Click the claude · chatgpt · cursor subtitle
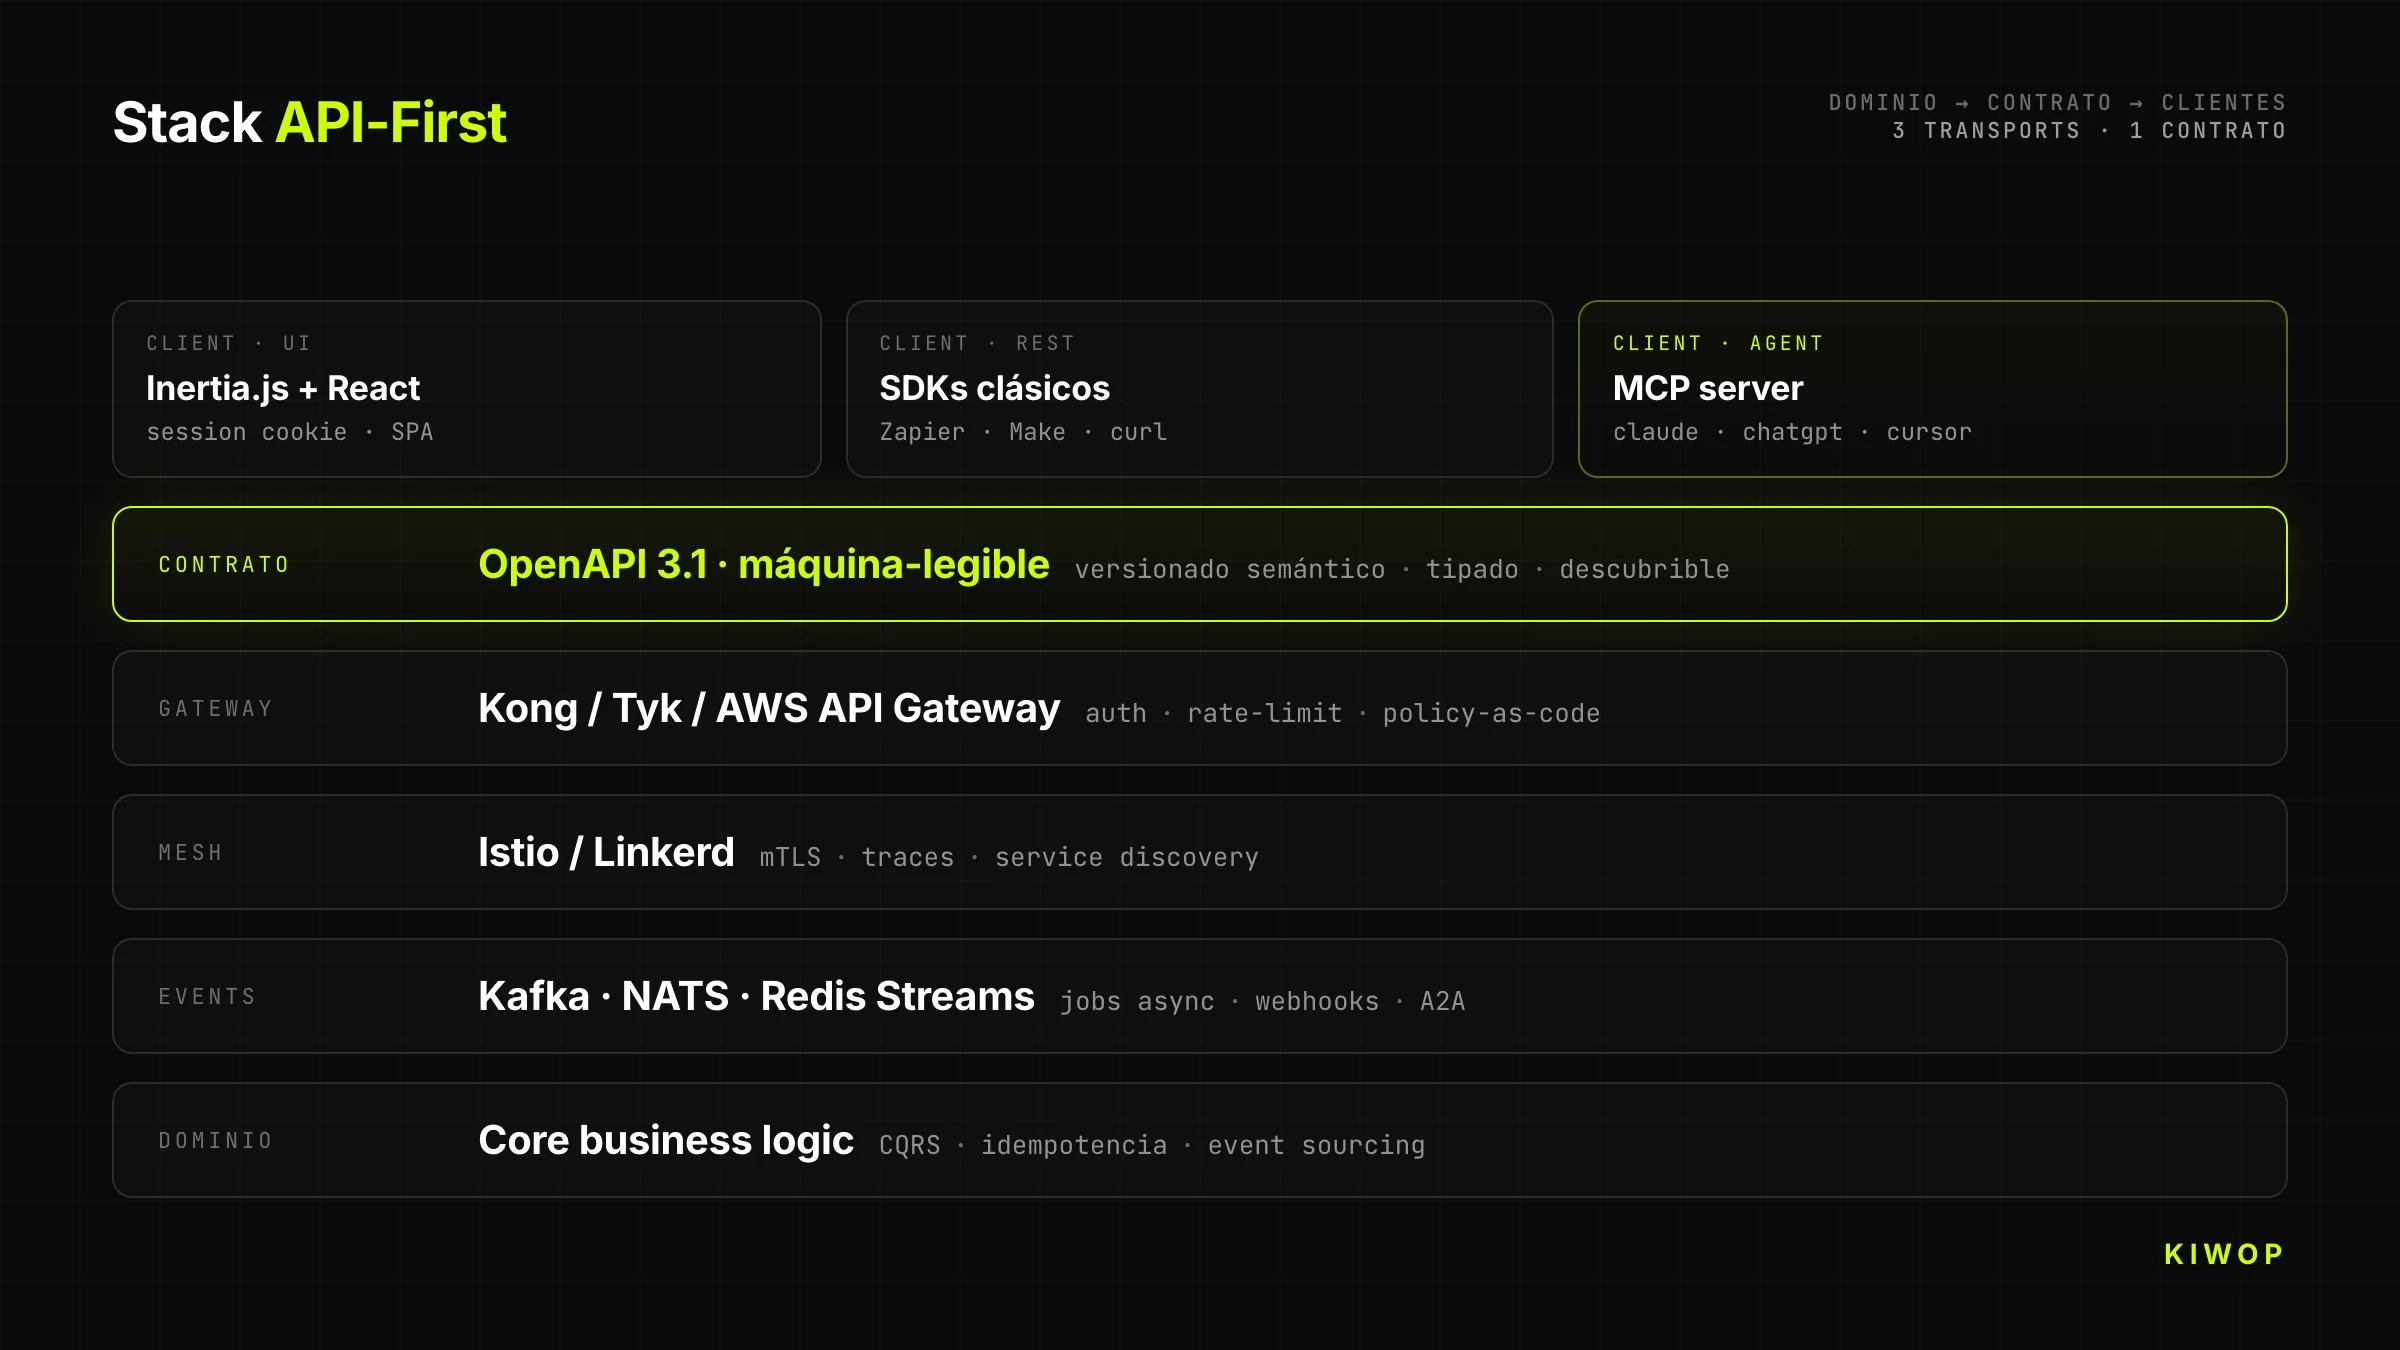This screenshot has width=2400, height=1350. 1792,432
